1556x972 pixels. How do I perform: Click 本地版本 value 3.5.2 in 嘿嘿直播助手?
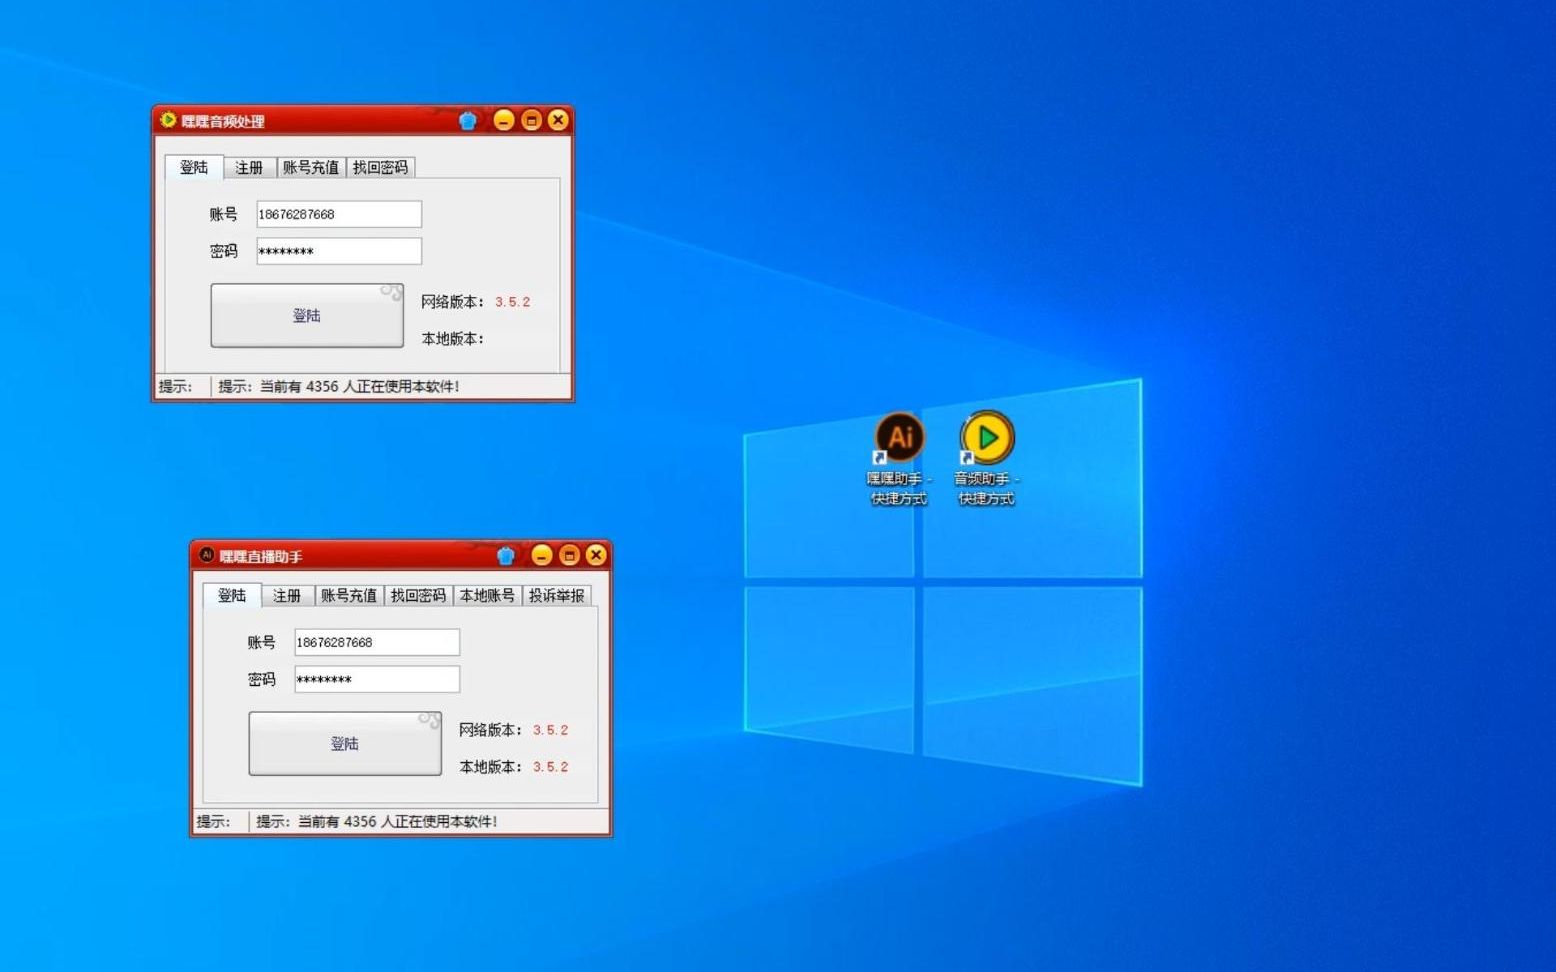[551, 767]
